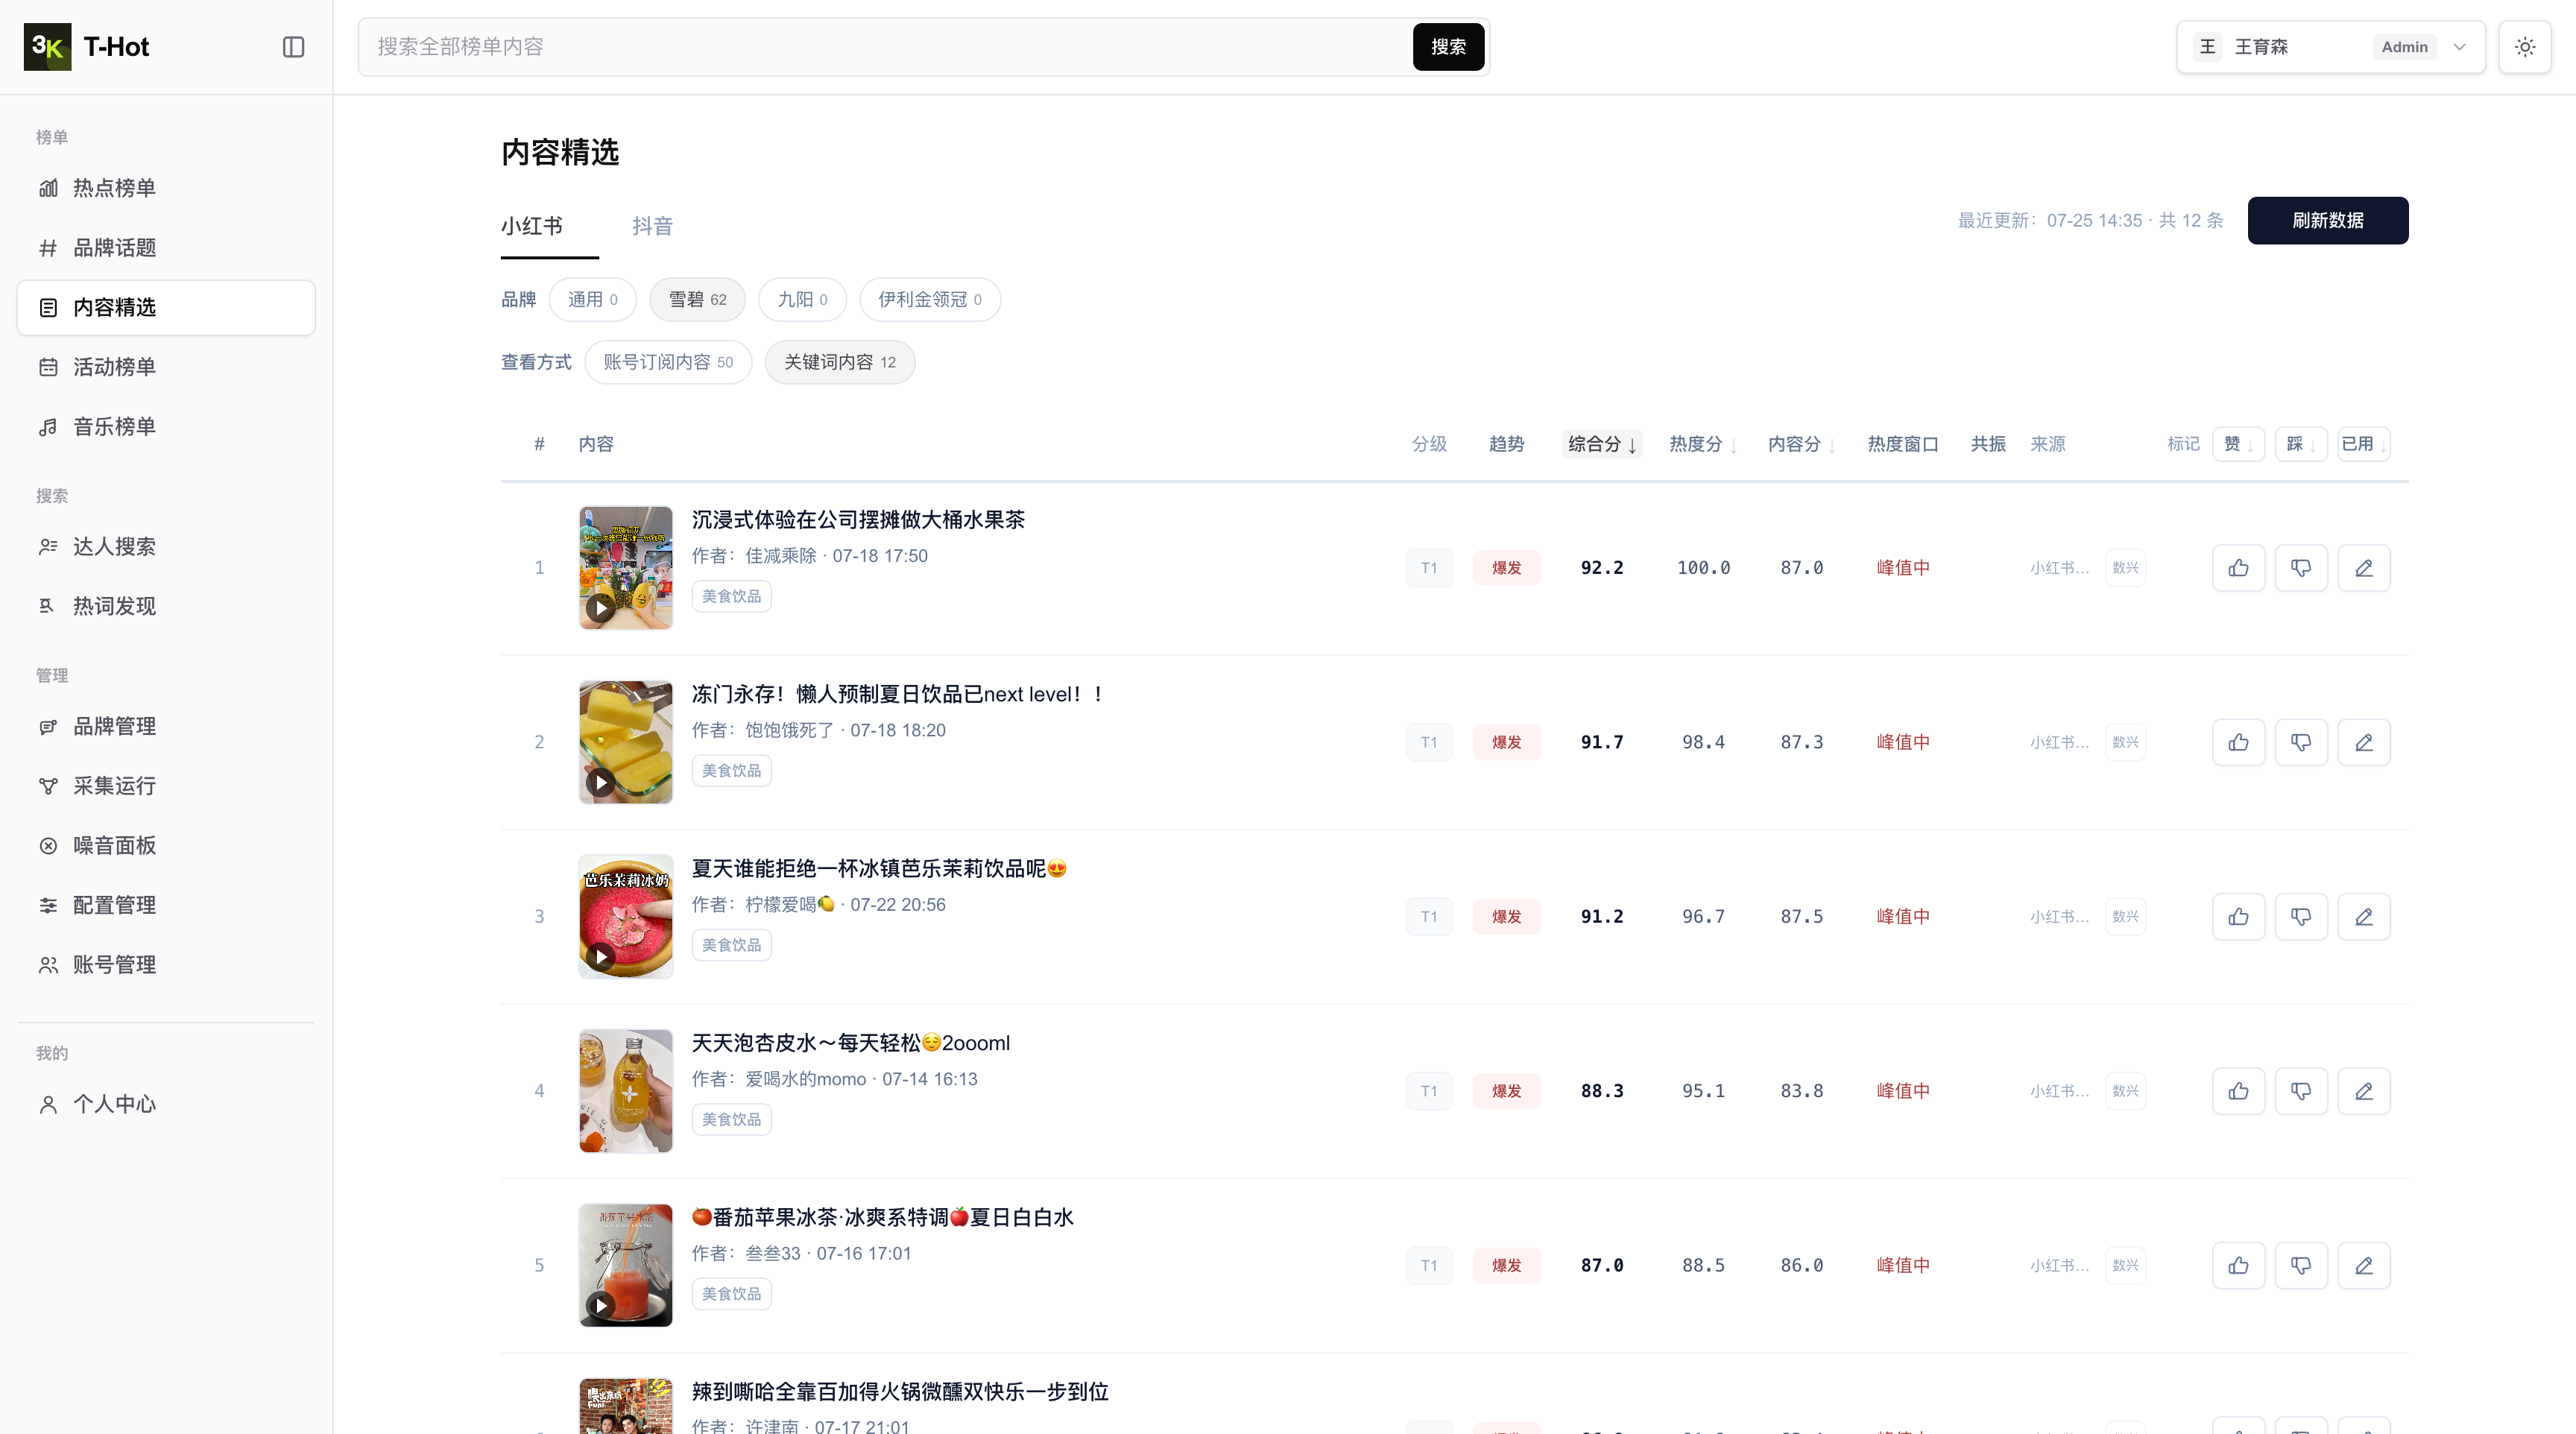Open 噪音面板 in the sidebar
The height and width of the screenshot is (1434, 2576).
[x=166, y=846]
